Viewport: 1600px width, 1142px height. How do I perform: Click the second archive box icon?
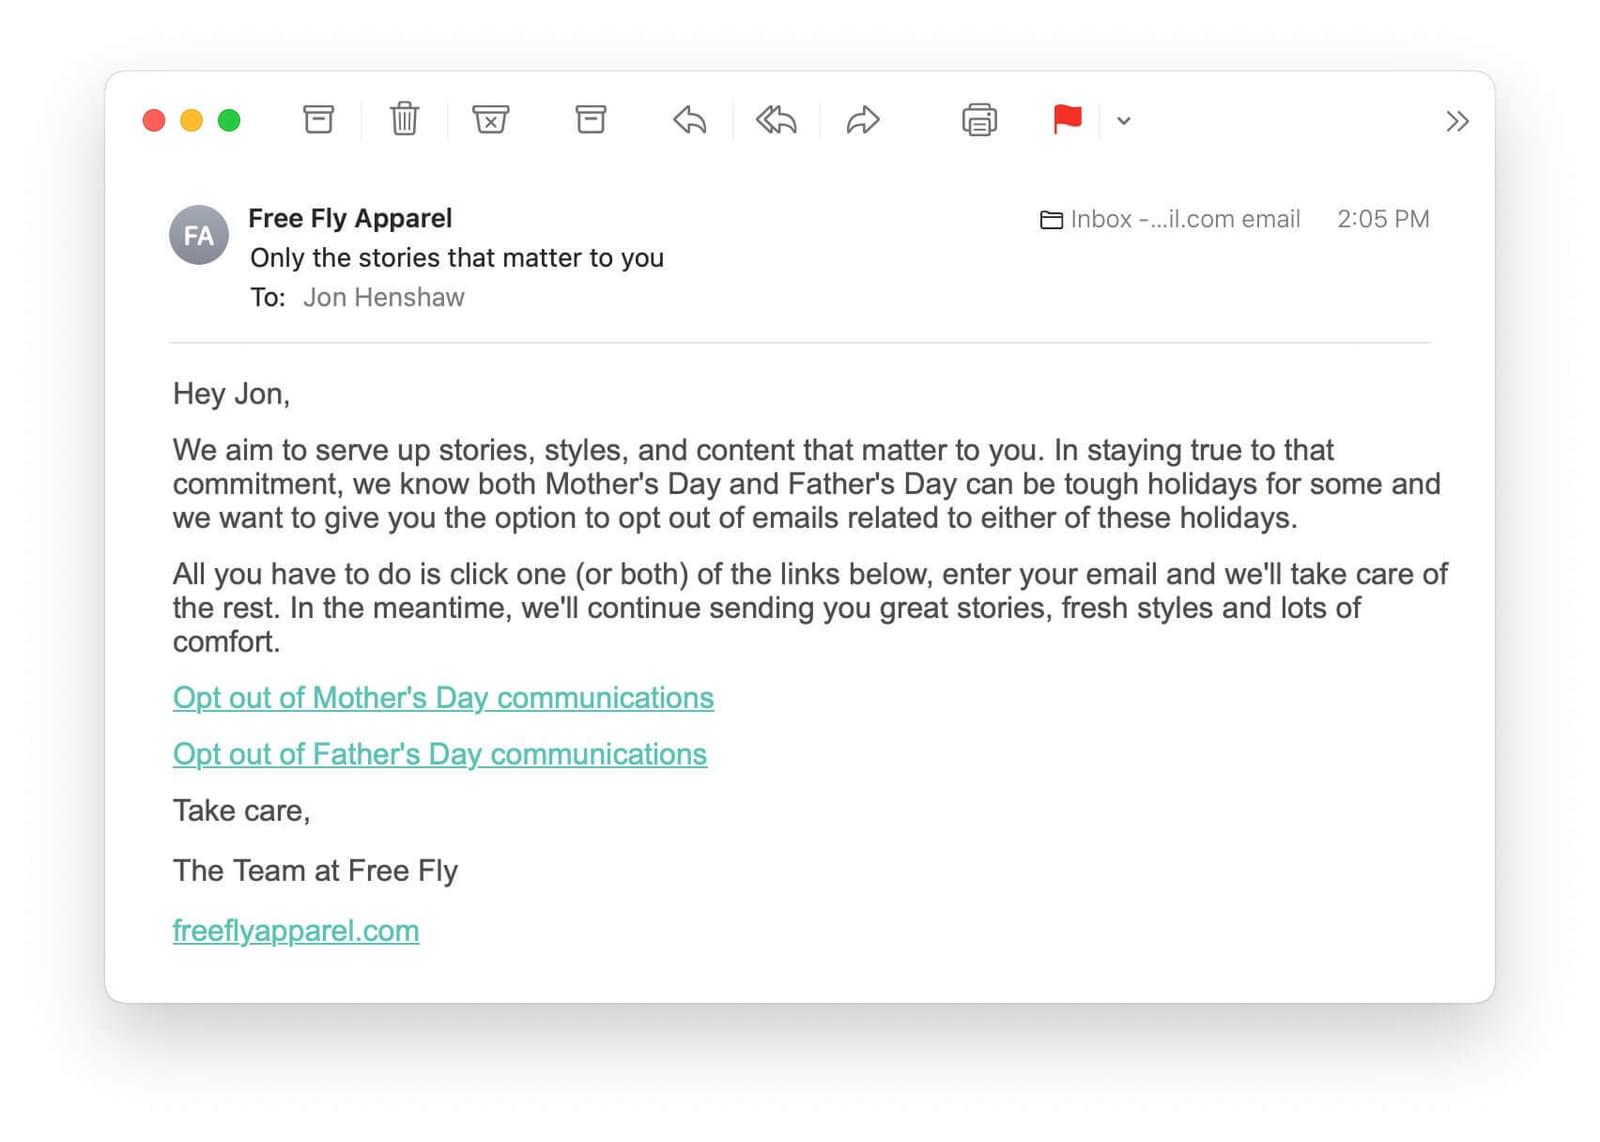[x=591, y=120]
